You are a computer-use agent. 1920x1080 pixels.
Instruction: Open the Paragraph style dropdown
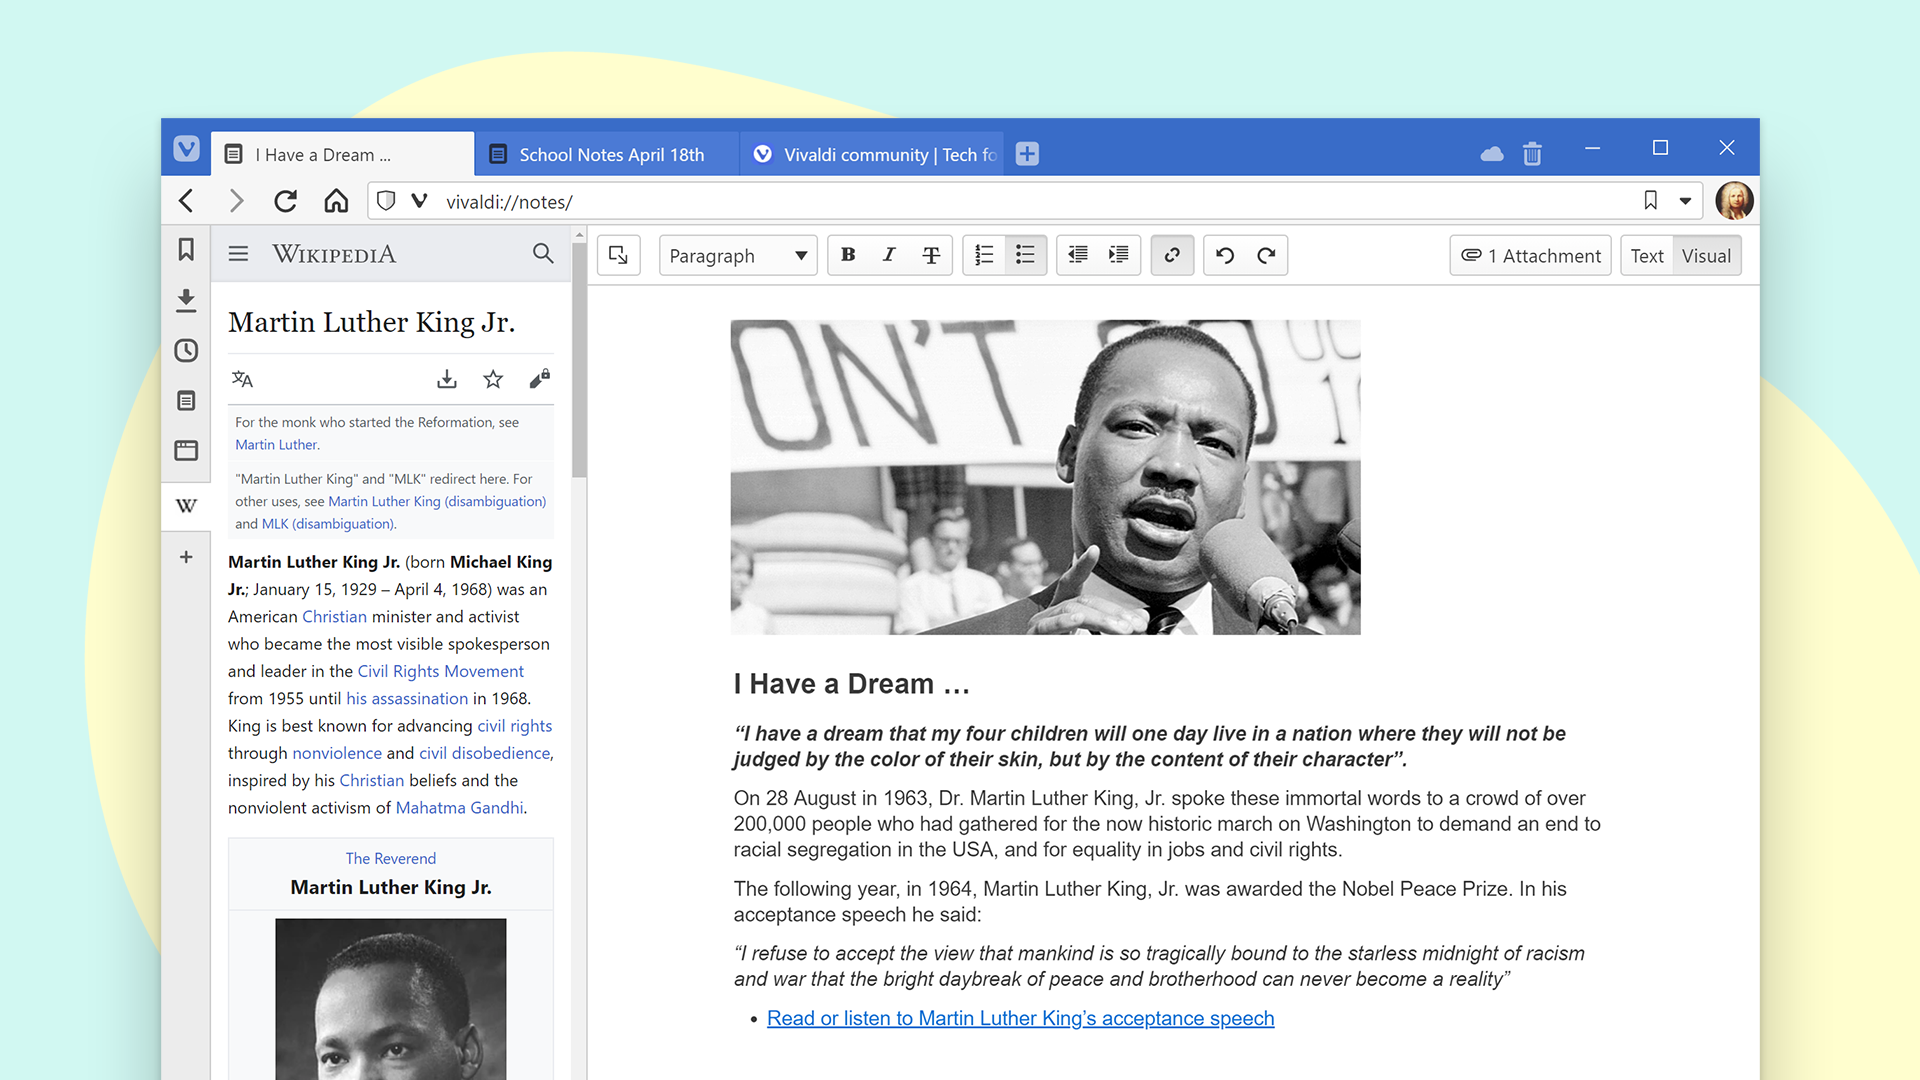click(736, 256)
